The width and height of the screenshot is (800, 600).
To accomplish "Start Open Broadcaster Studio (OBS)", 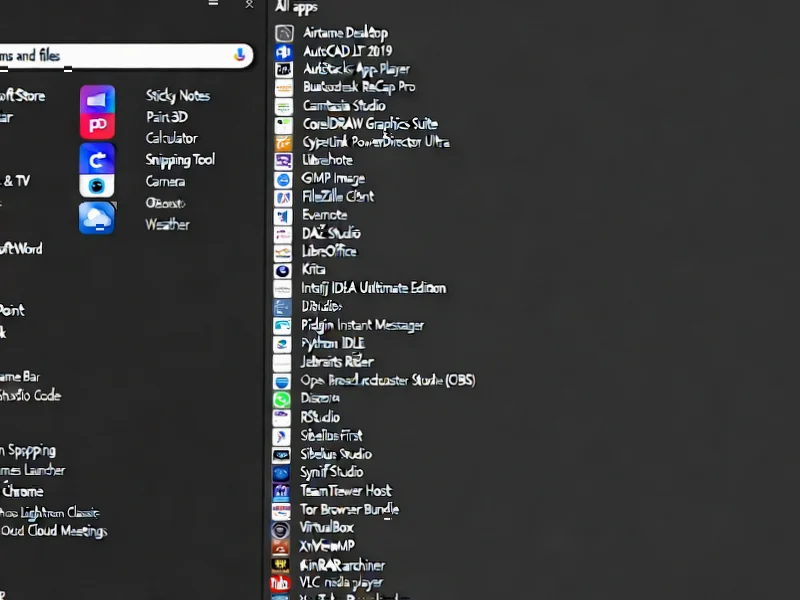I will click(388, 380).
